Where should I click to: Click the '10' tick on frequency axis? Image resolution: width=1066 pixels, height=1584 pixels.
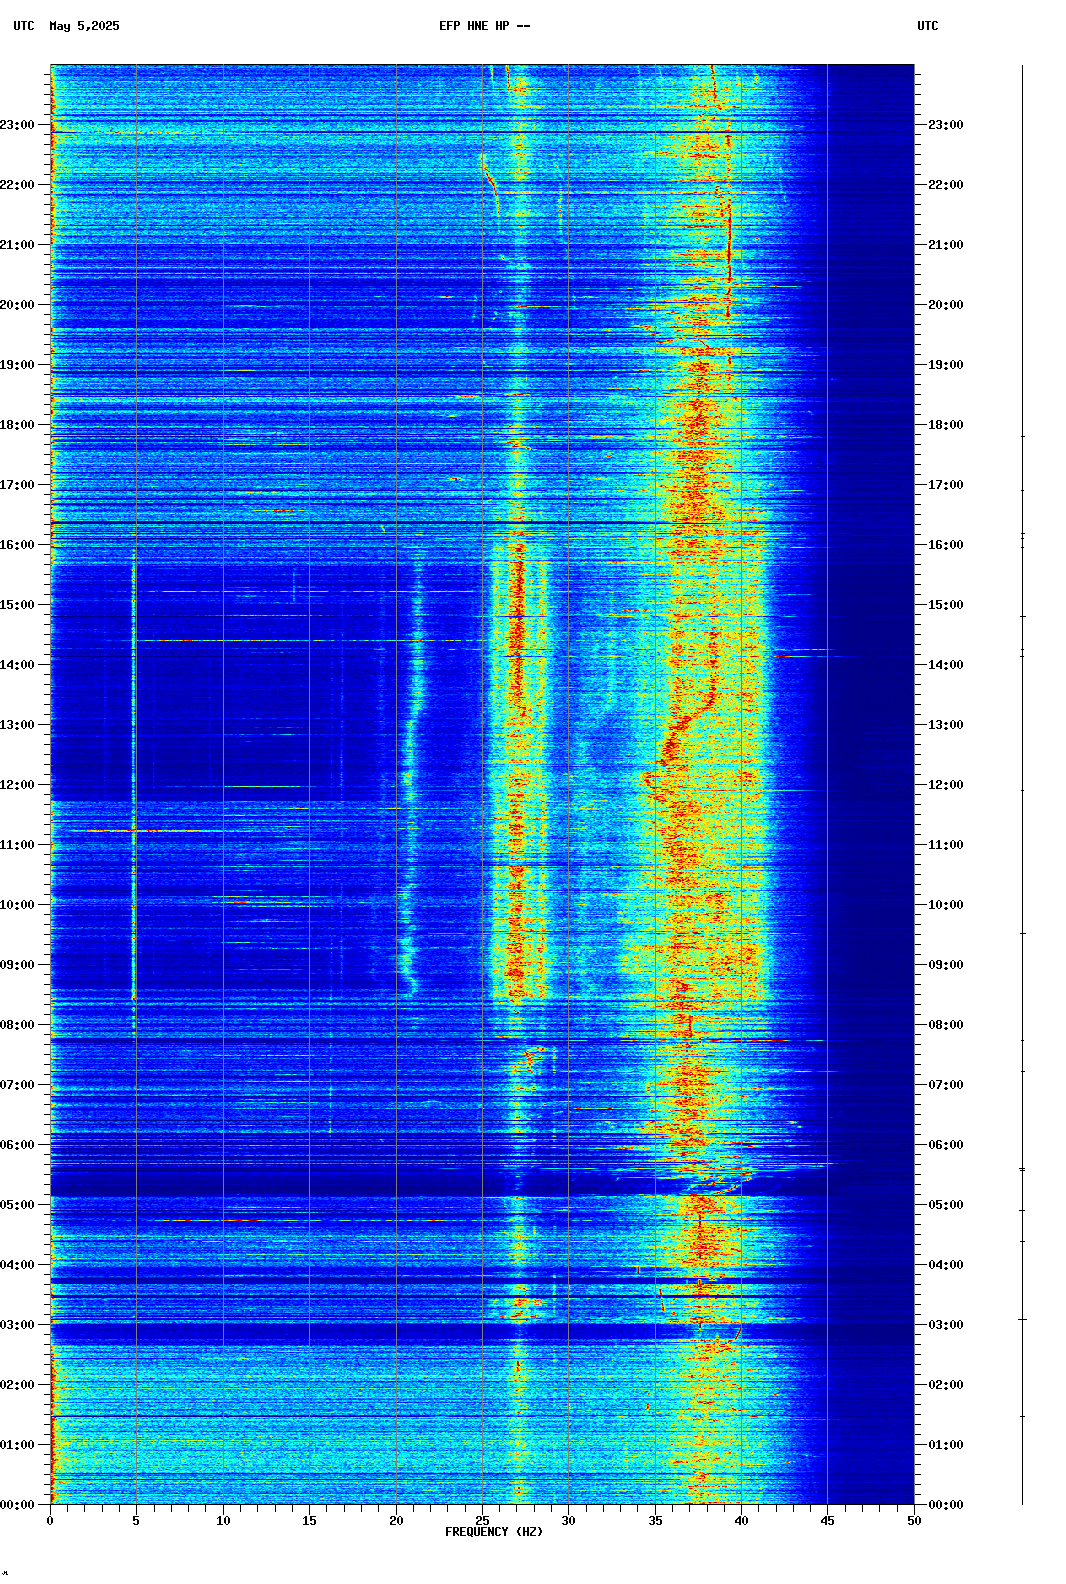pos(223,1521)
